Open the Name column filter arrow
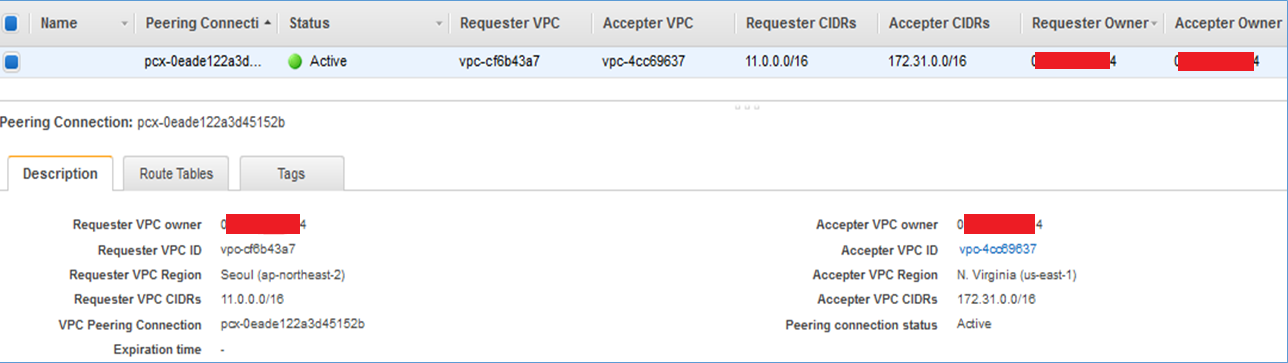Image resolution: width=1288 pixels, height=363 pixels. coord(124,23)
